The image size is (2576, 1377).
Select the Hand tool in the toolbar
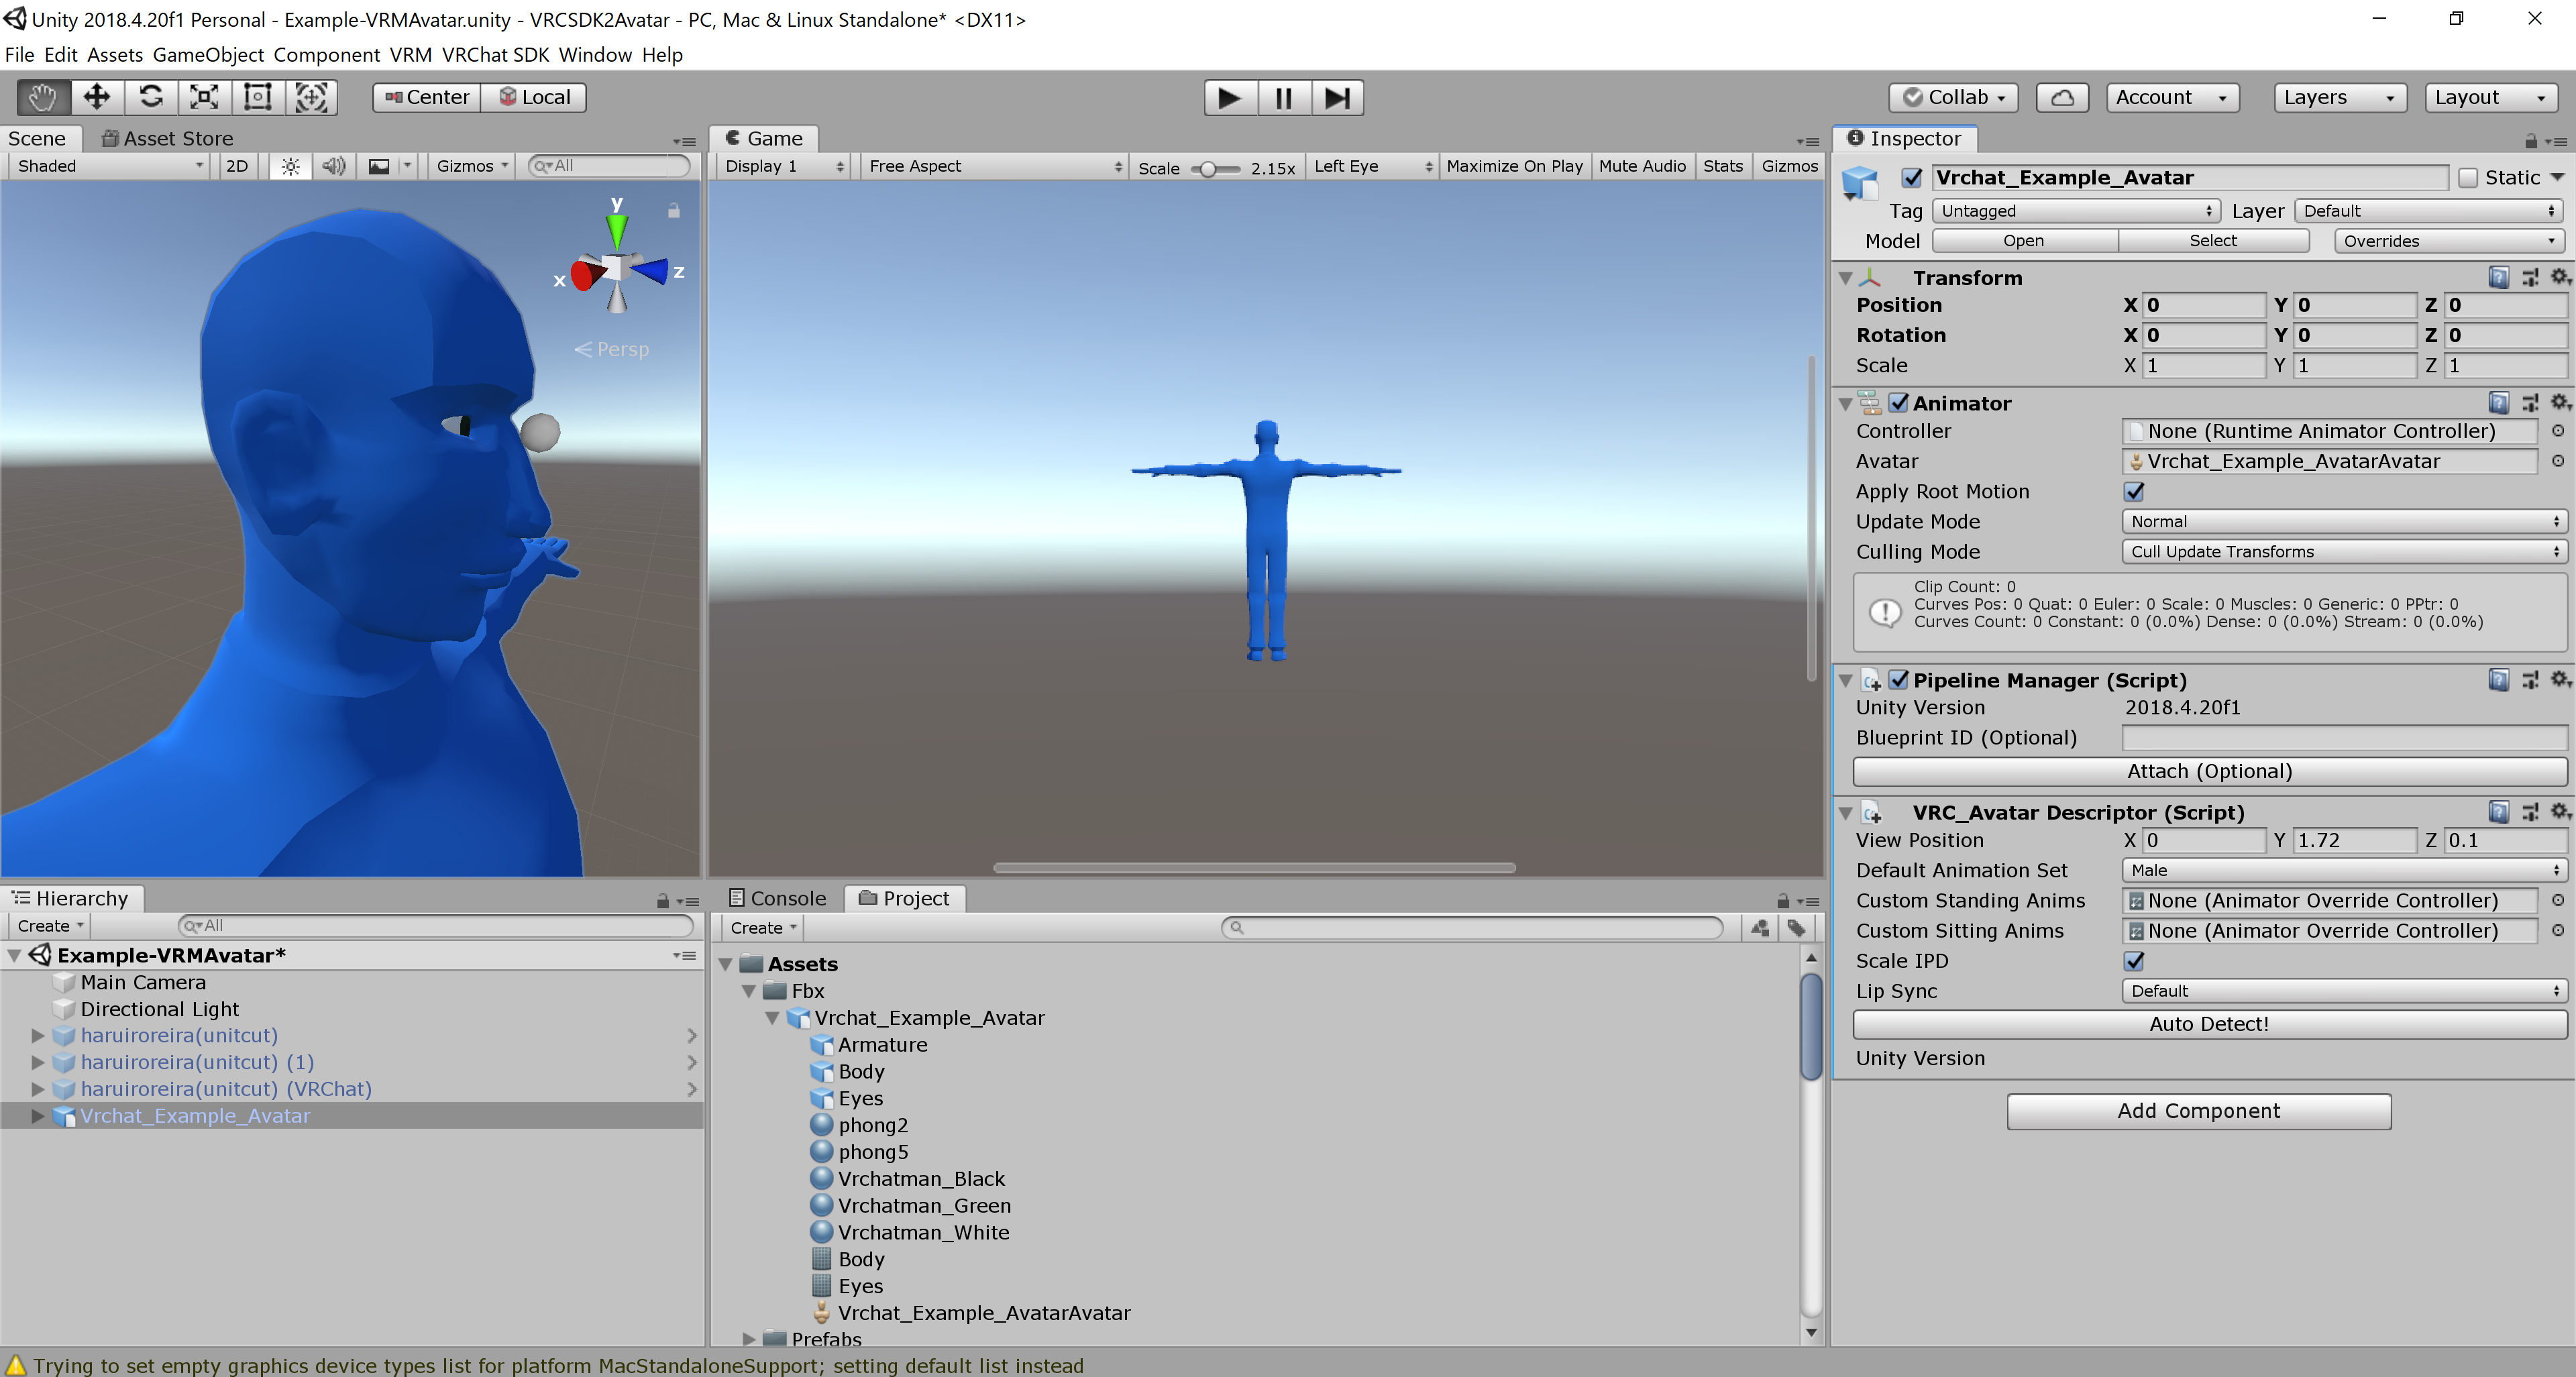(x=41, y=97)
